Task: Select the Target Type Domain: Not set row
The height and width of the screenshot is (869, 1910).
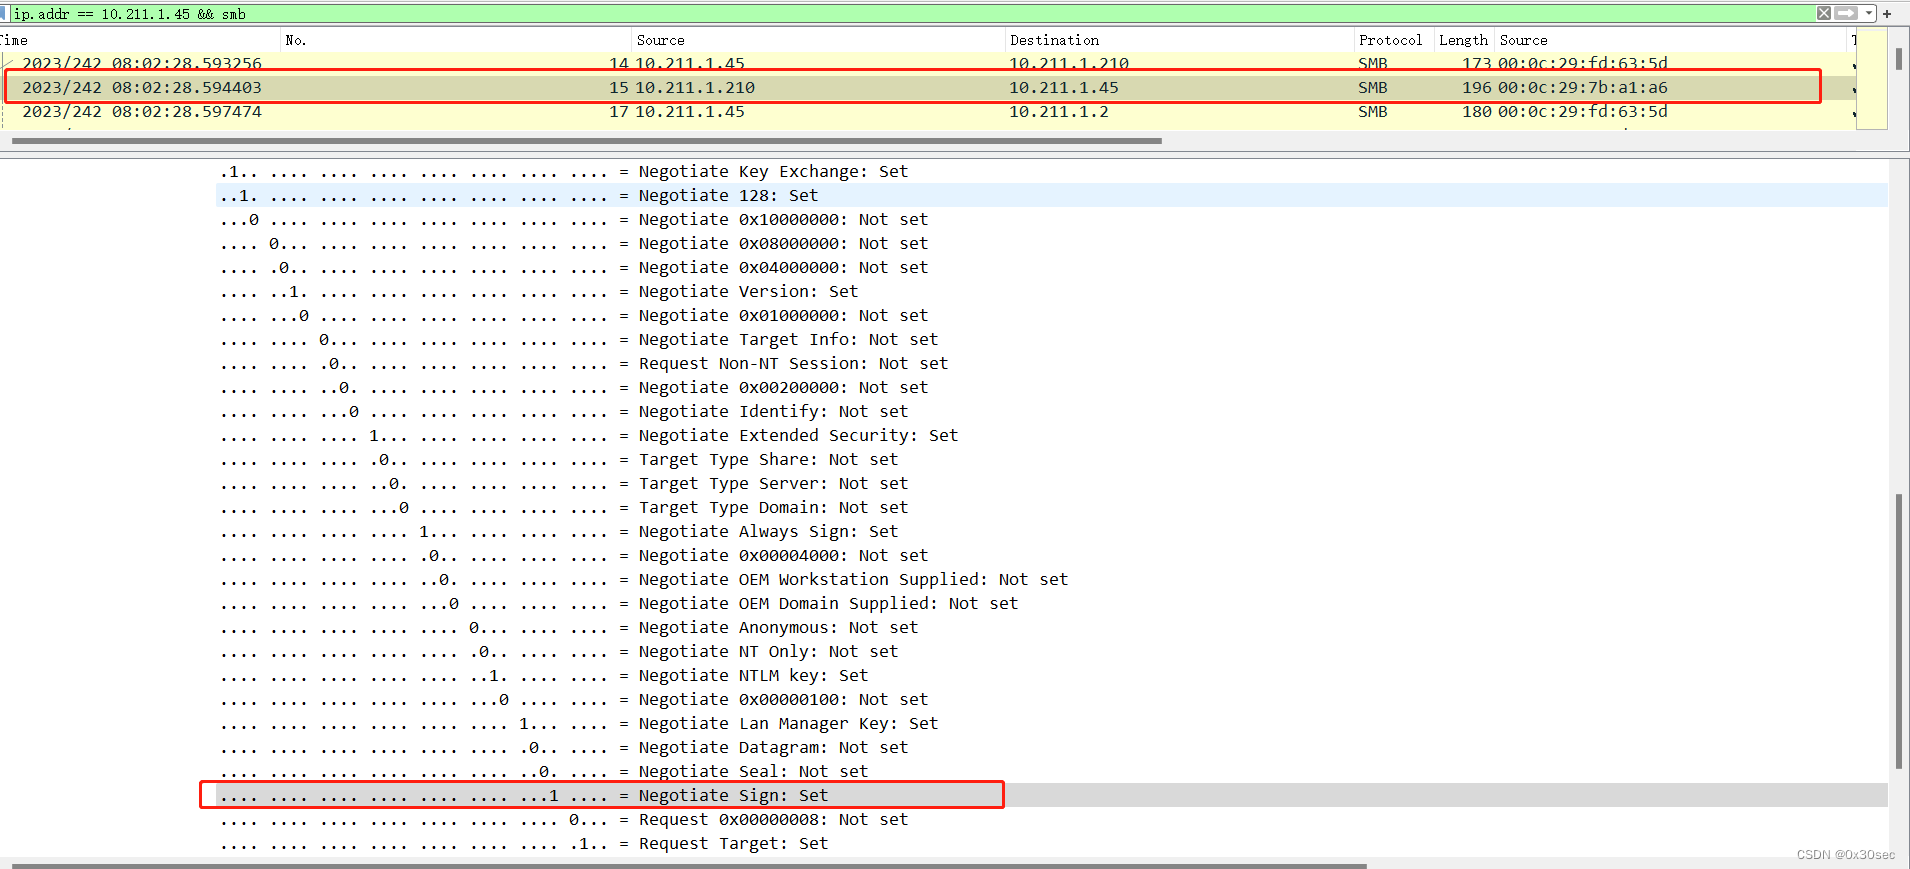Action: point(1052,508)
